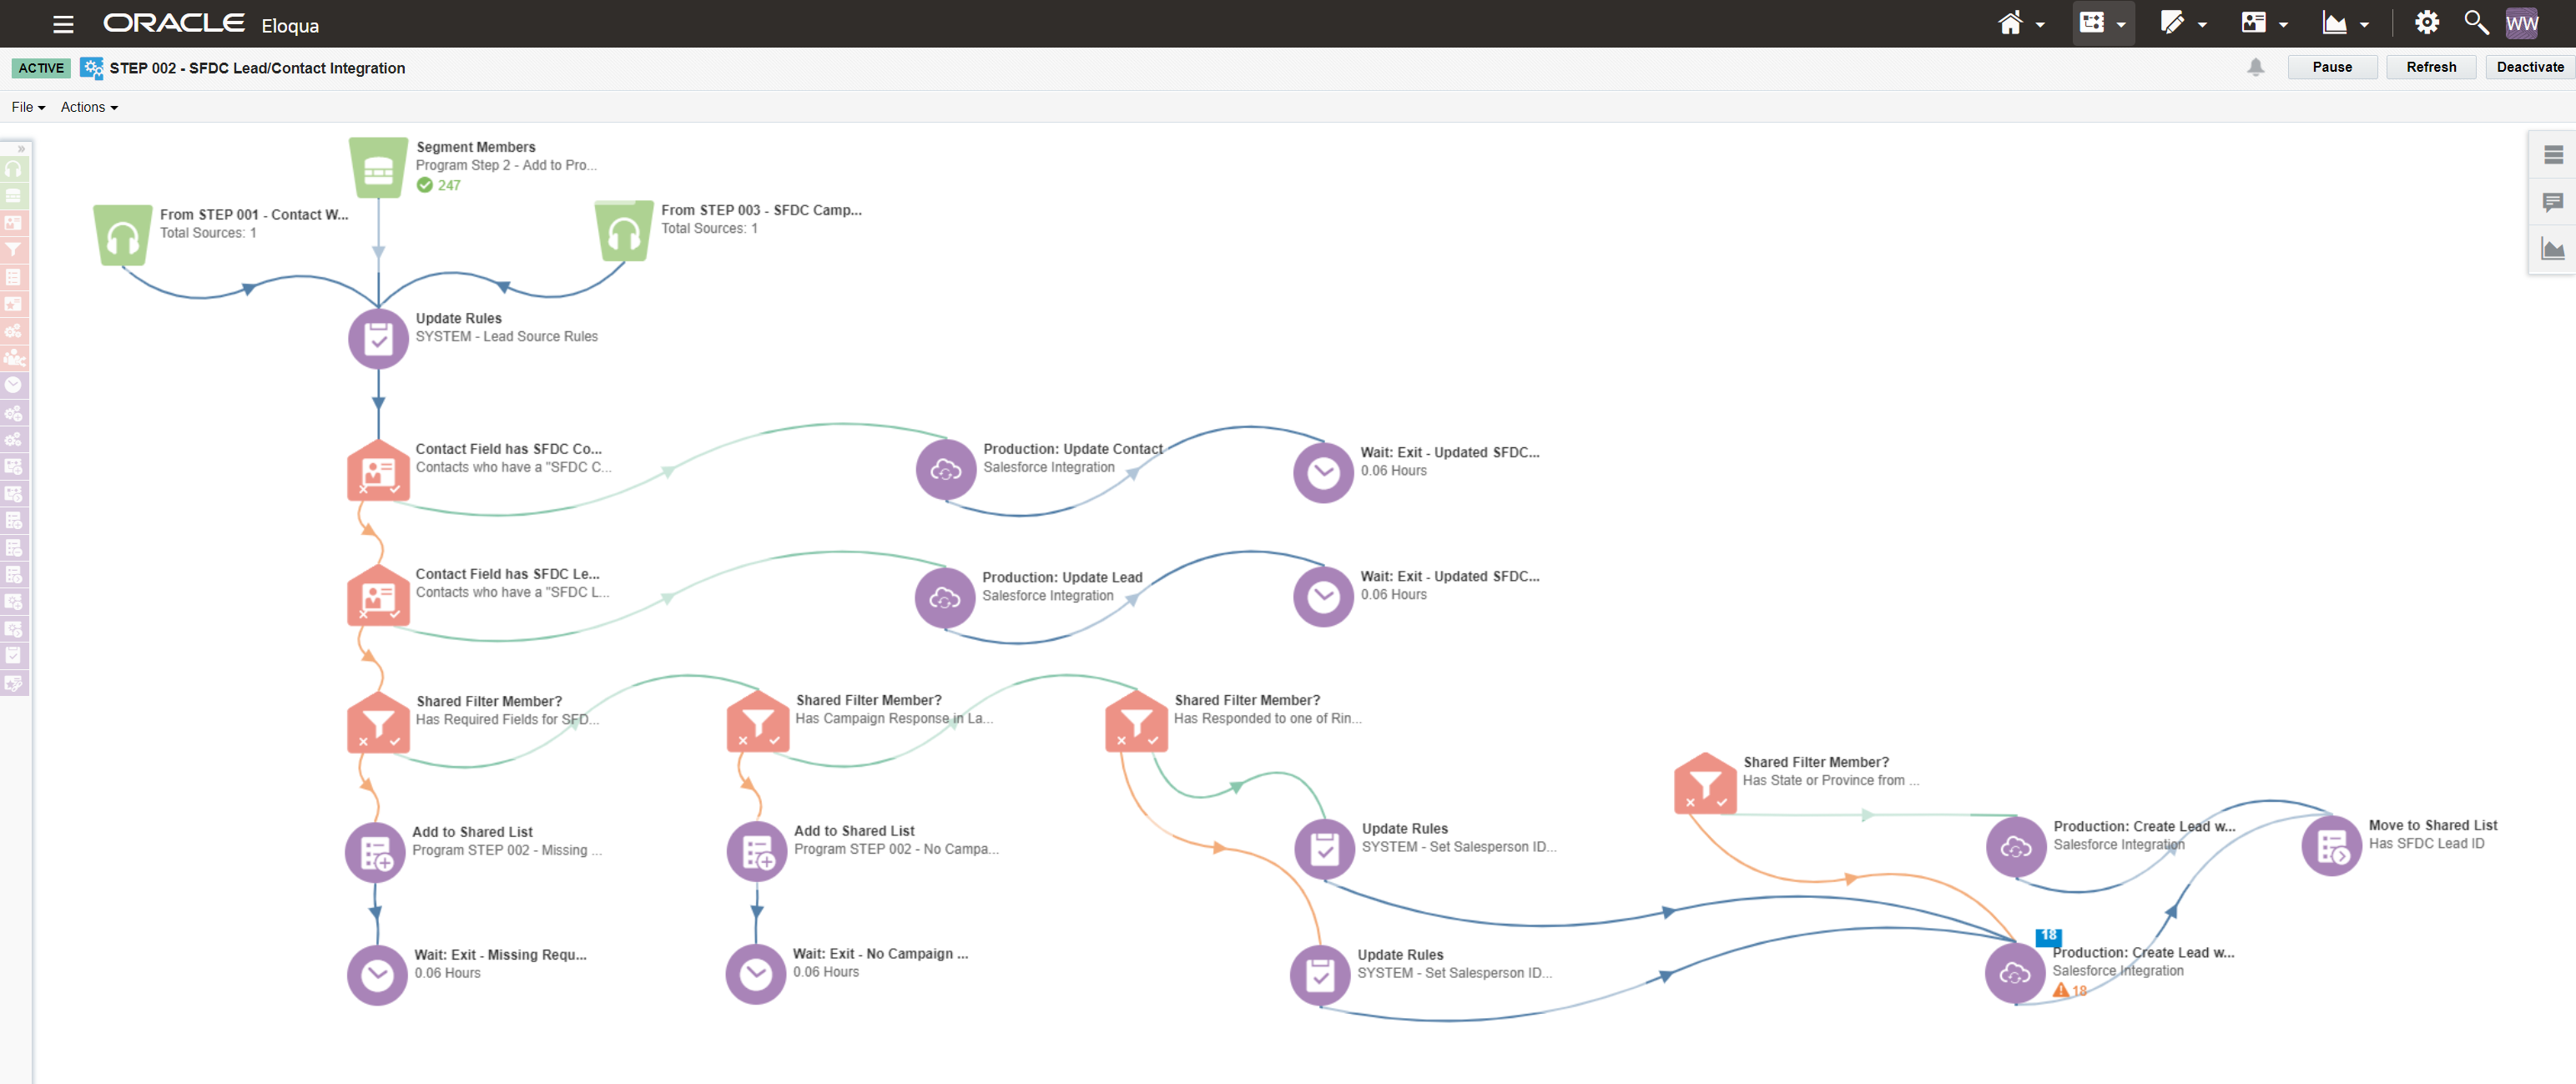Screen dimensions: 2576x1084
Task: Open the Actions menu
Action: 89,107
